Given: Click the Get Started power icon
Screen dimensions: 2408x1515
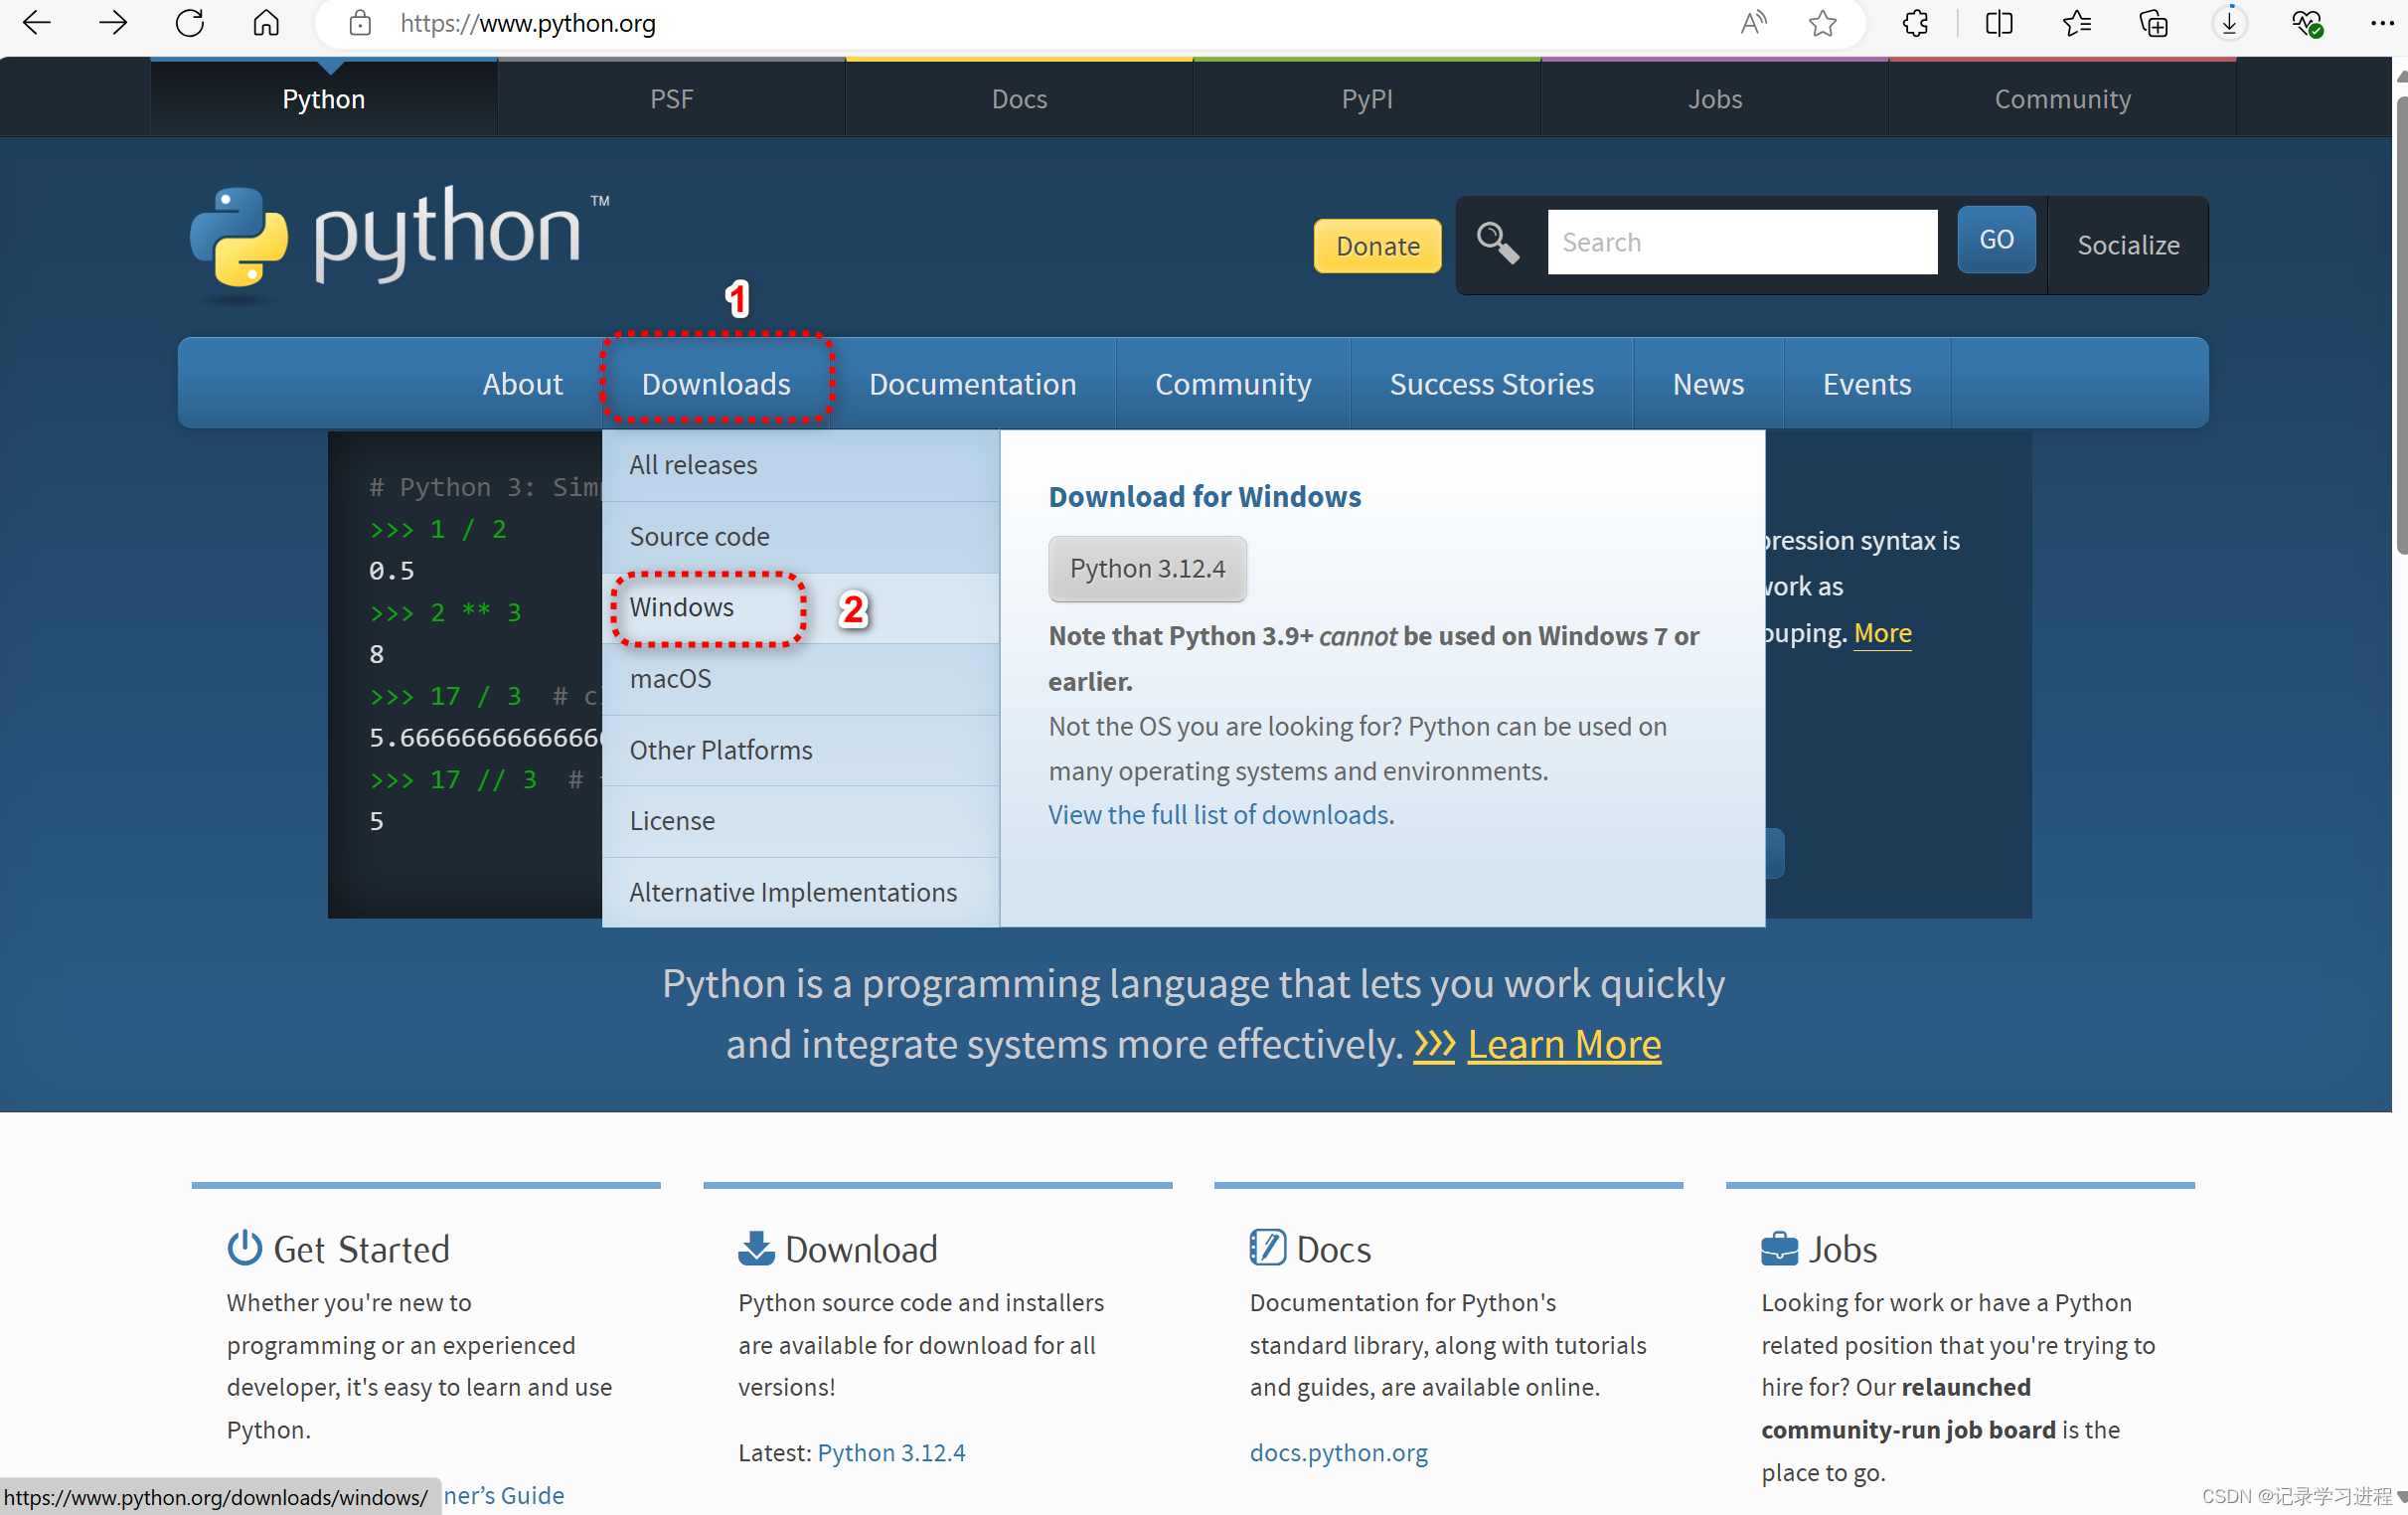Looking at the screenshot, I should [244, 1247].
